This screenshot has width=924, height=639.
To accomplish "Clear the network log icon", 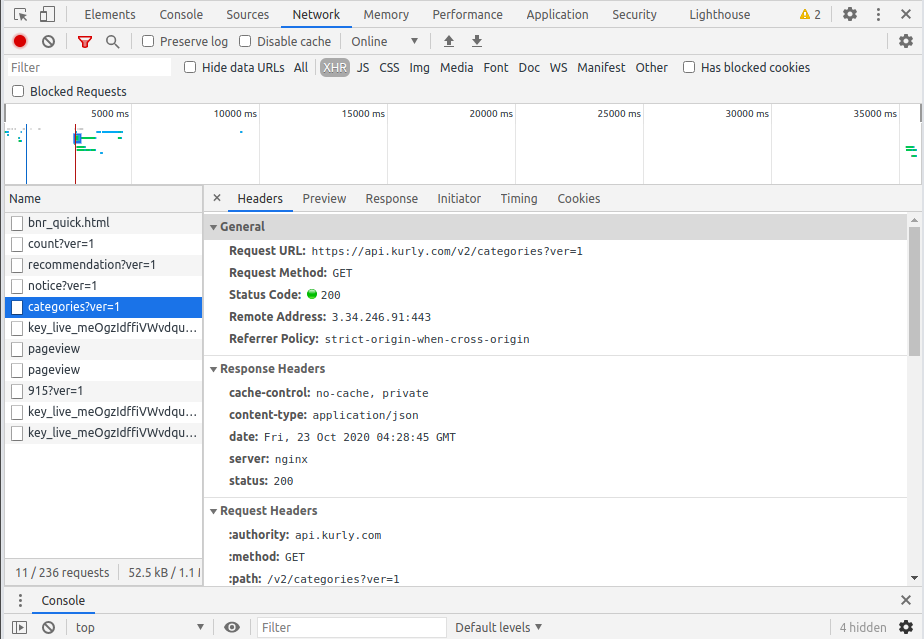I will pyautogui.click(x=48, y=41).
